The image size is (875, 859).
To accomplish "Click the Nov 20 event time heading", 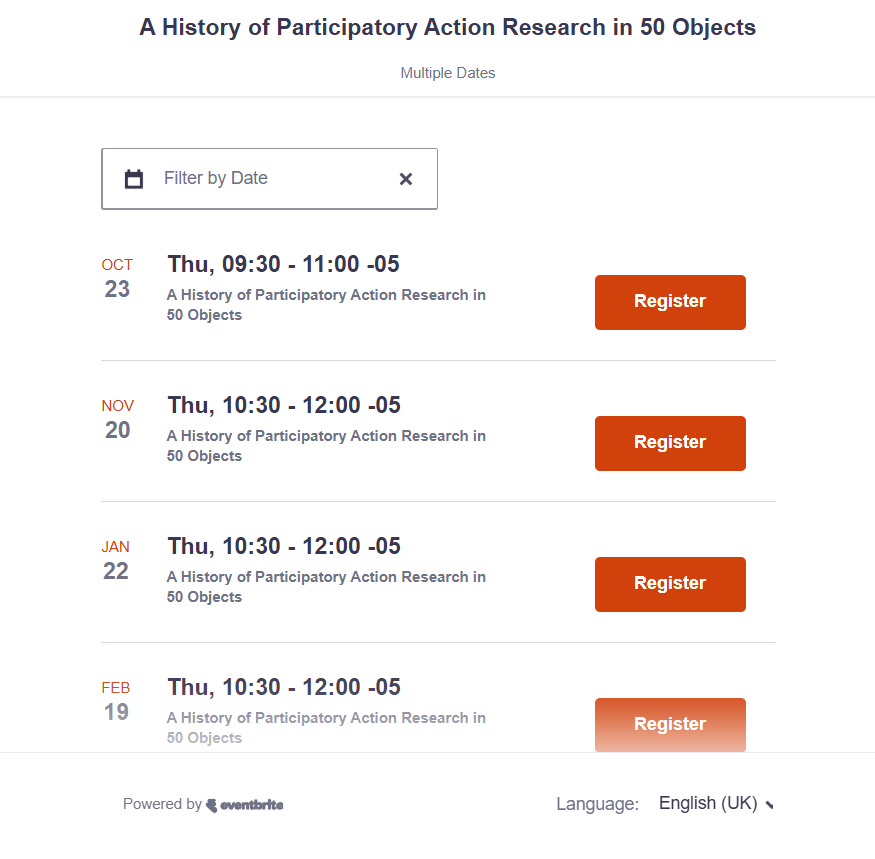I will click(284, 405).
